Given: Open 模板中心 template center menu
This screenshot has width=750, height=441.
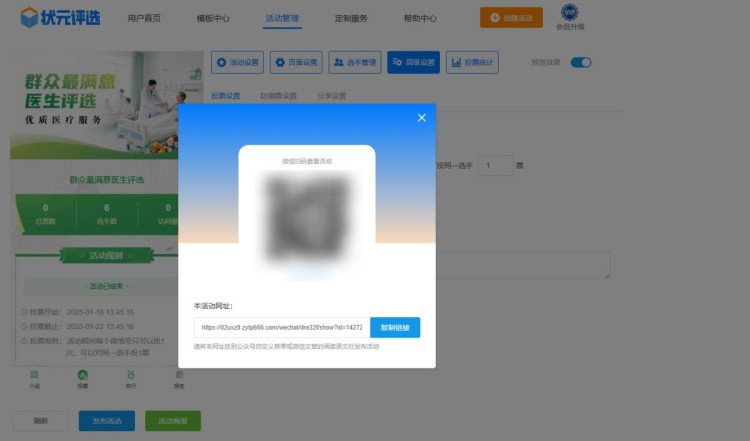Looking at the screenshot, I should coord(212,18).
